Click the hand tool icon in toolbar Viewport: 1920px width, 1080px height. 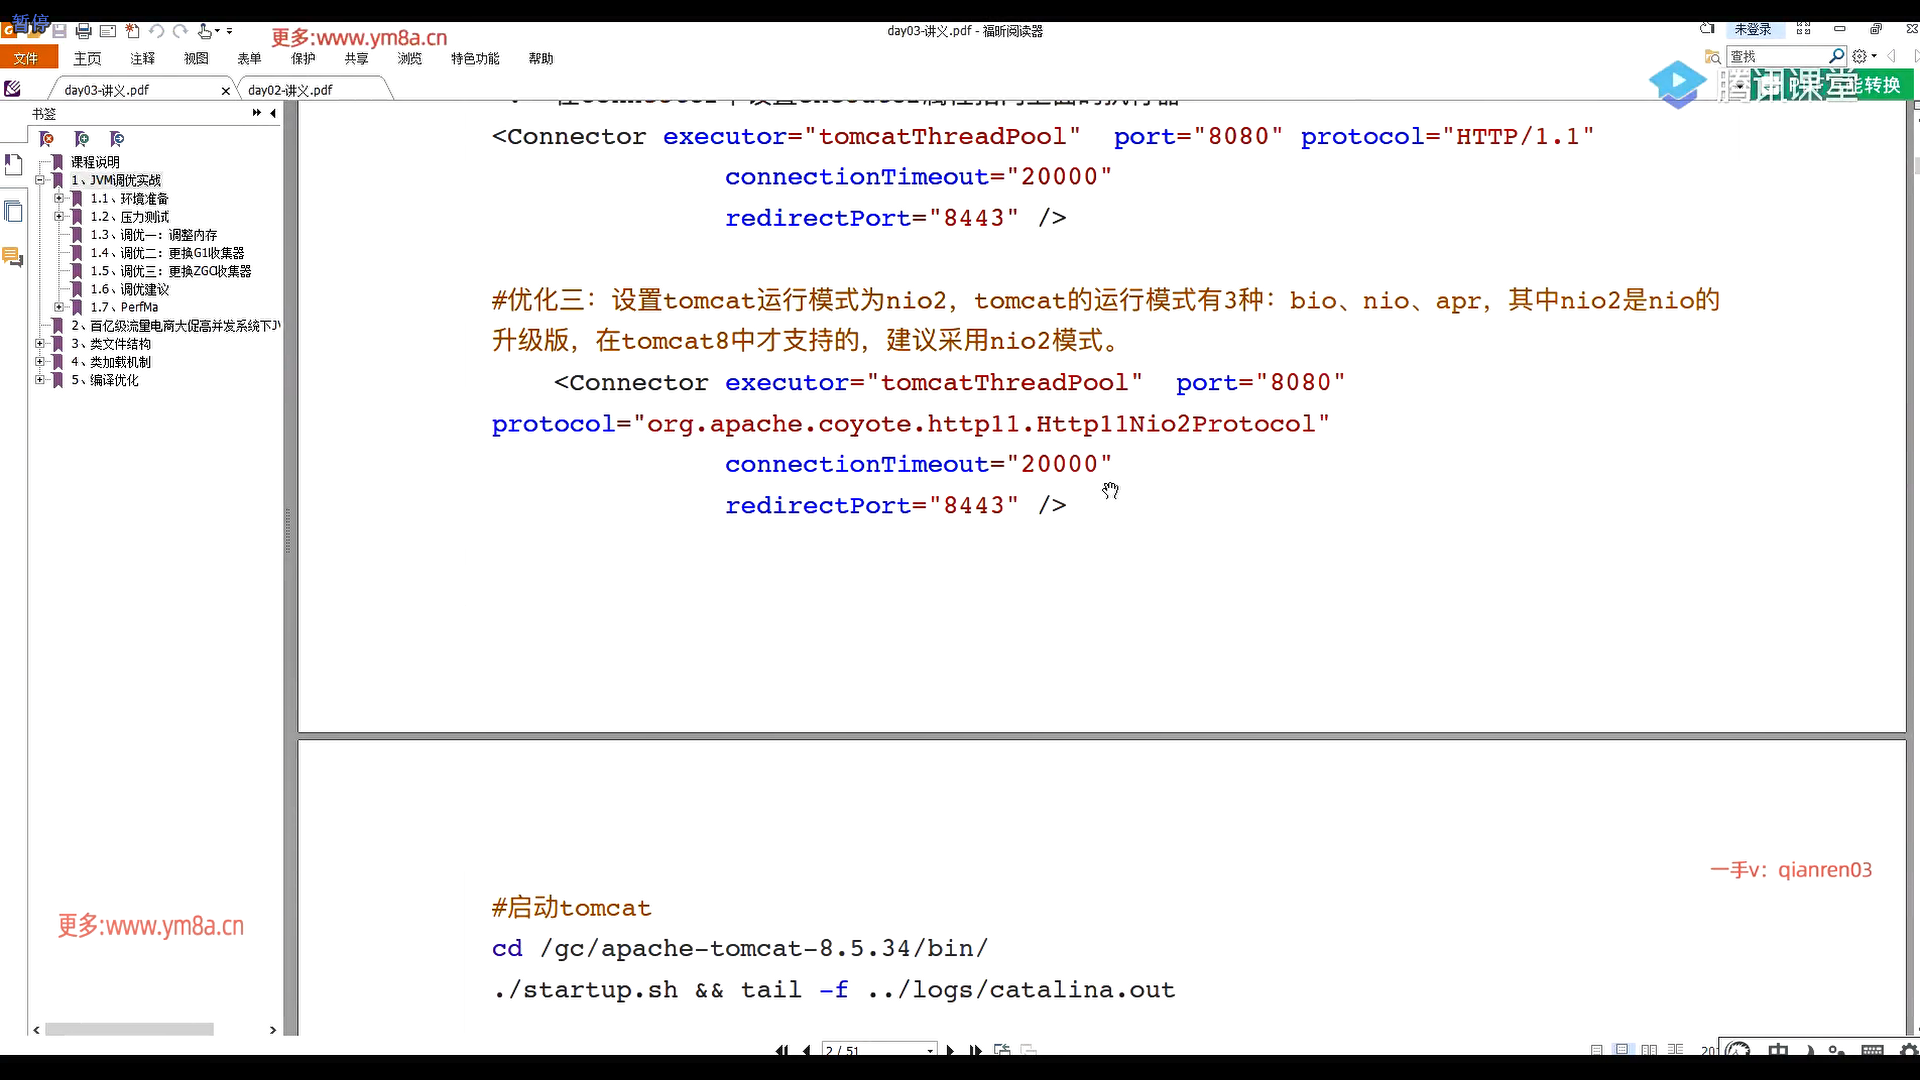[204, 32]
